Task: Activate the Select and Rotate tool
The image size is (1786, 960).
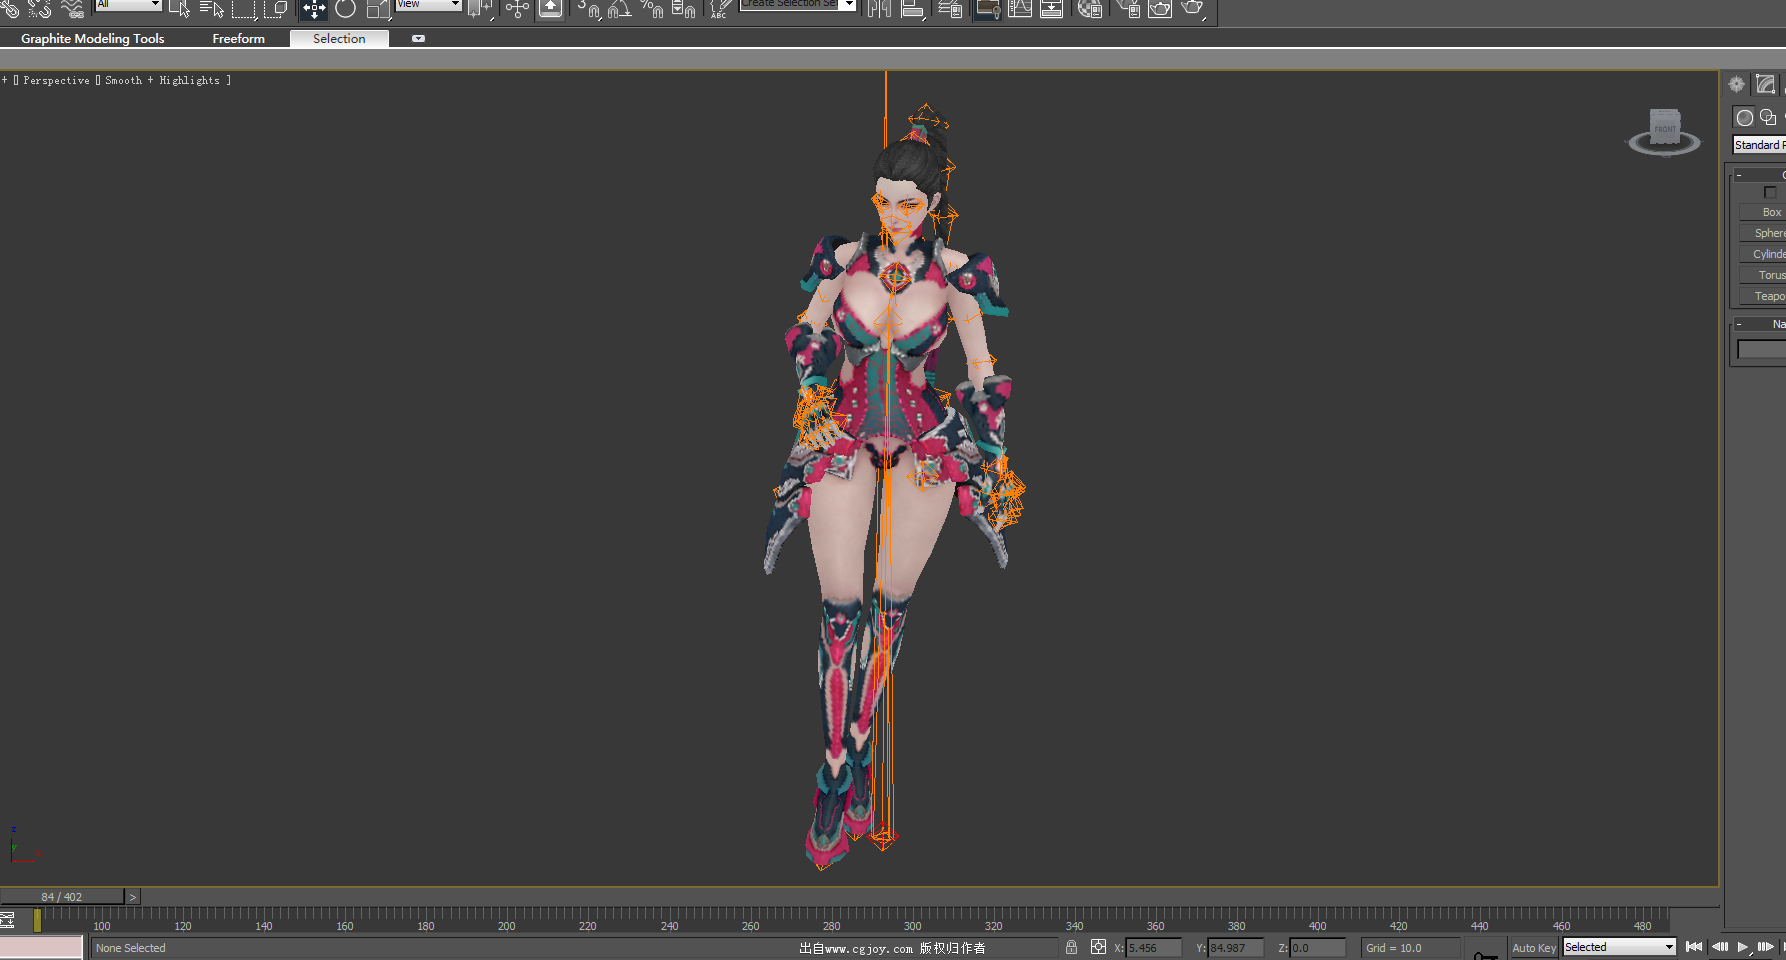Action: (x=345, y=9)
